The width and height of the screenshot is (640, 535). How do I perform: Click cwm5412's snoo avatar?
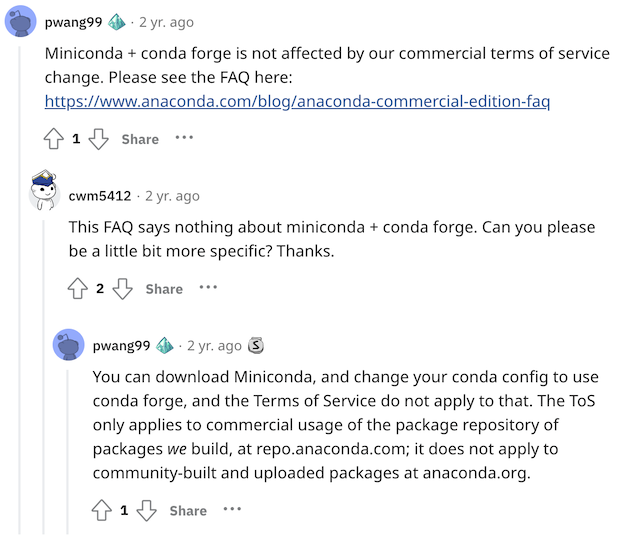(43, 190)
